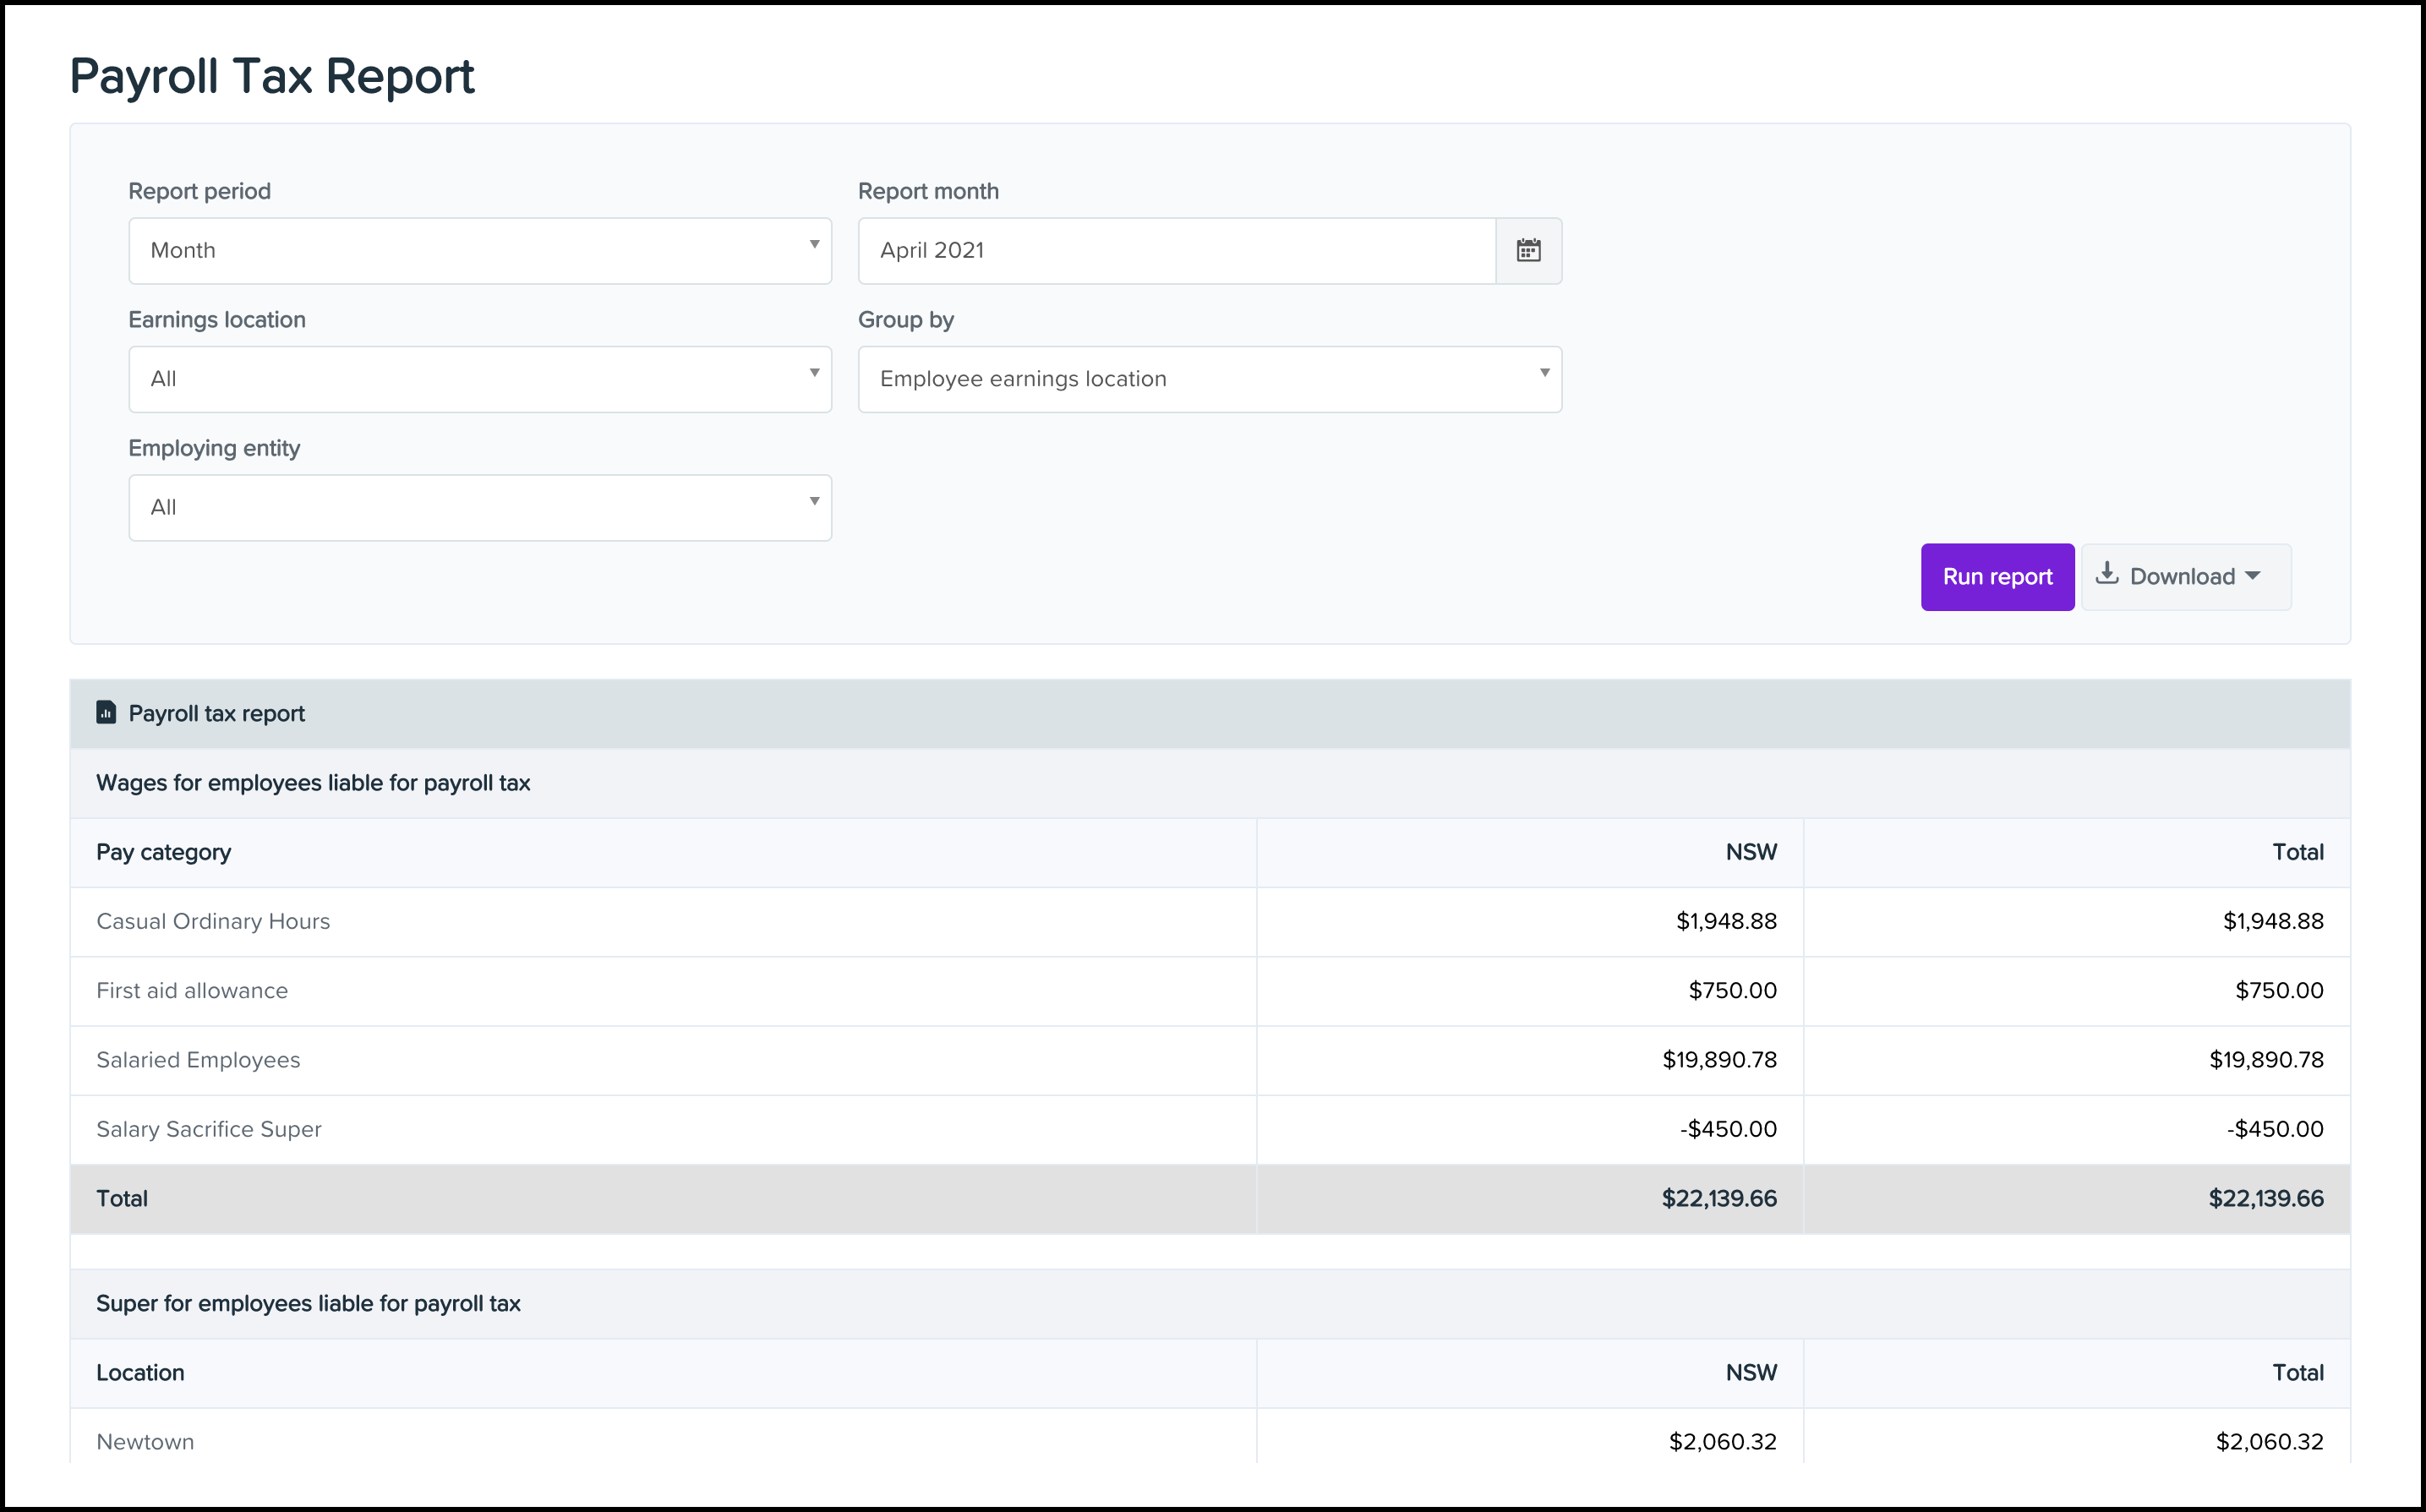Click the NSW header in the wages table
This screenshot has height=1512, width=2426.
pos(1750,852)
